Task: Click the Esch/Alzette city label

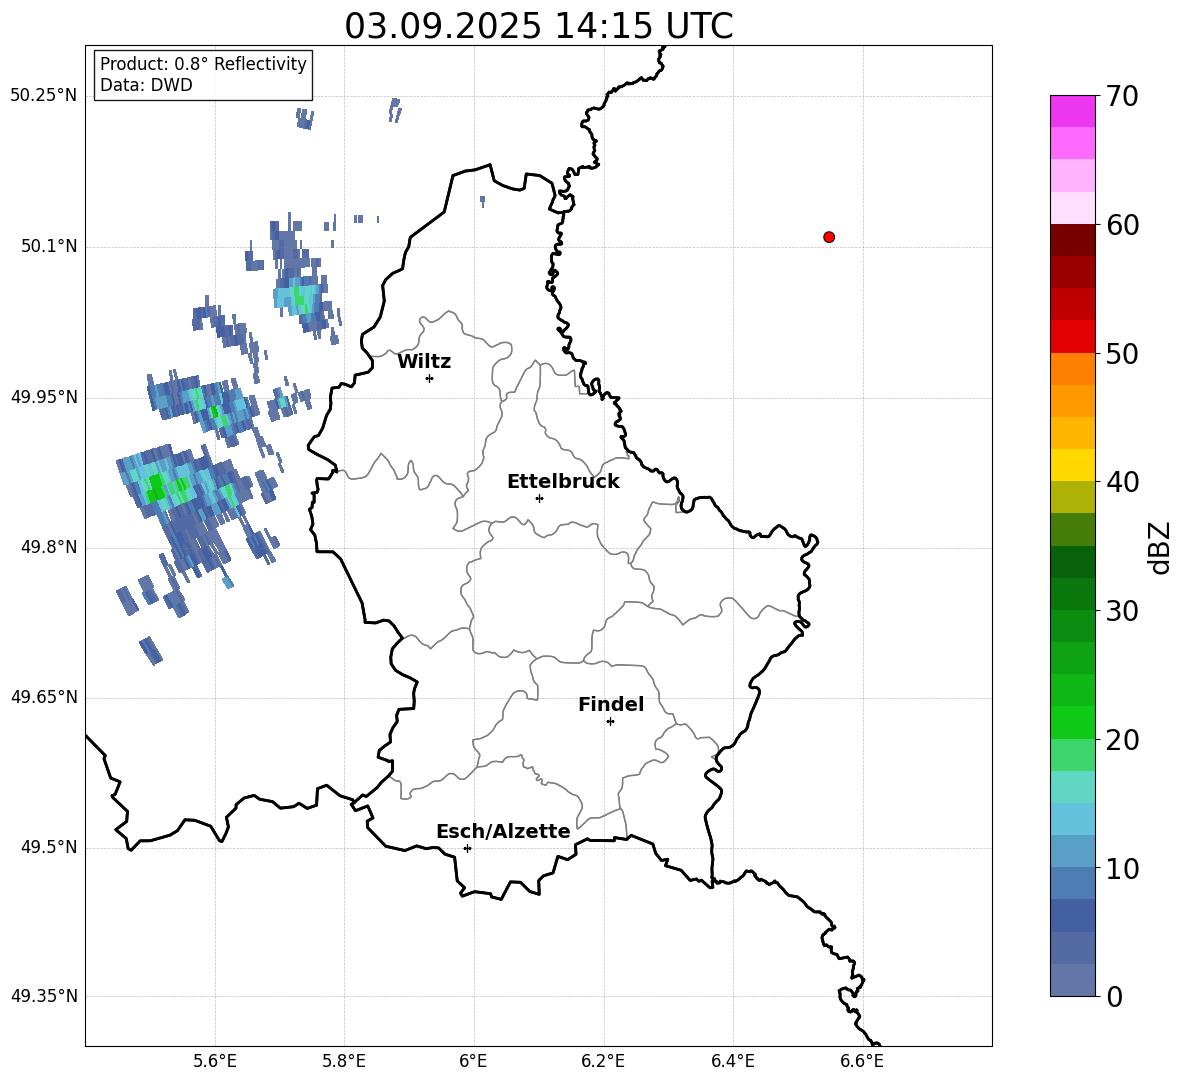Action: (503, 831)
